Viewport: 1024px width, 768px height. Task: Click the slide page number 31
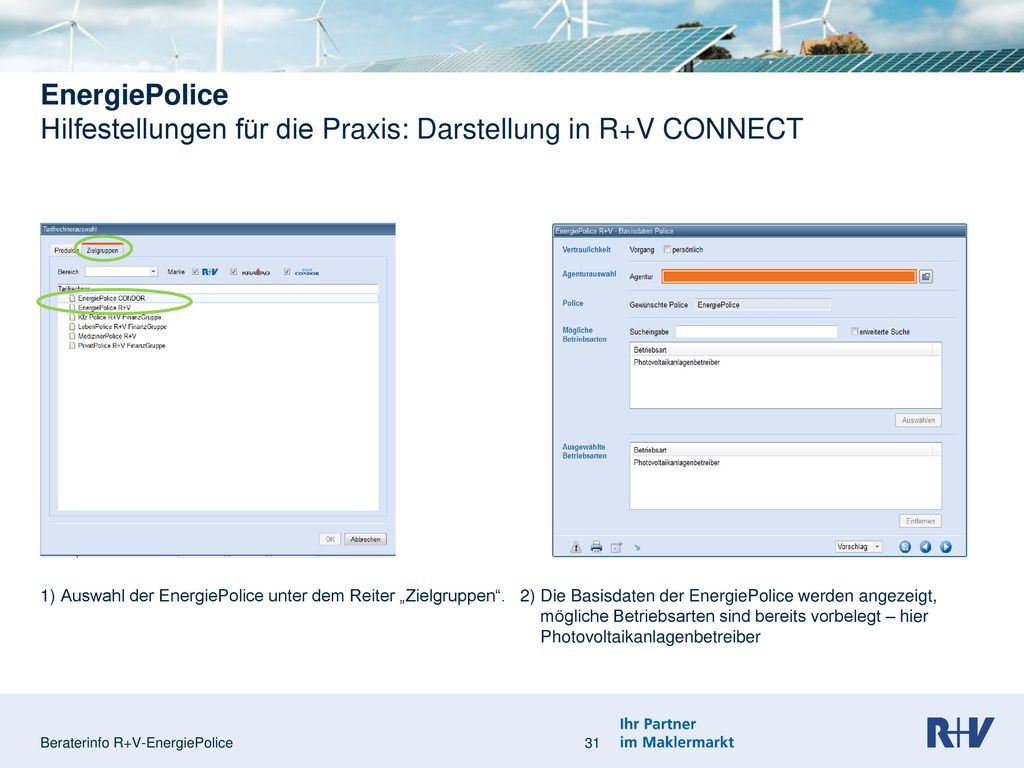[x=592, y=743]
